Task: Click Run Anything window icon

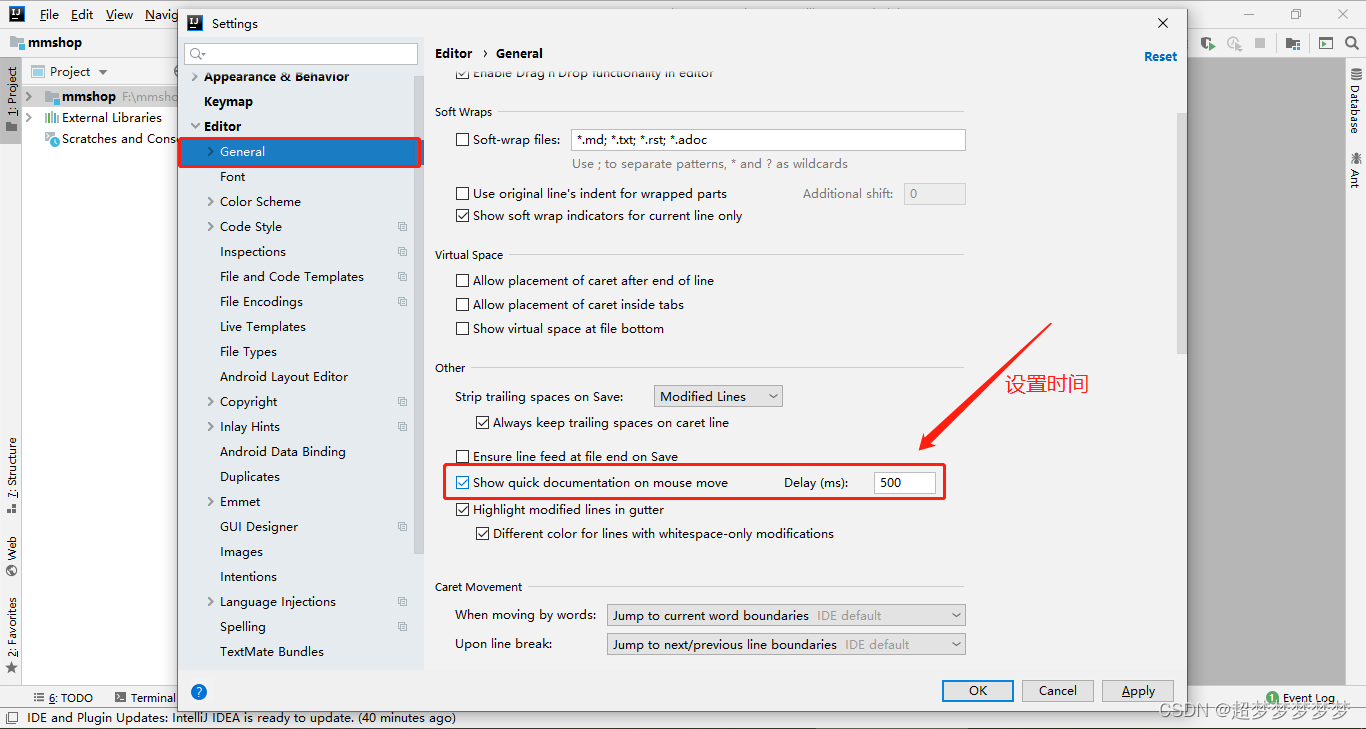Action: tap(1326, 43)
